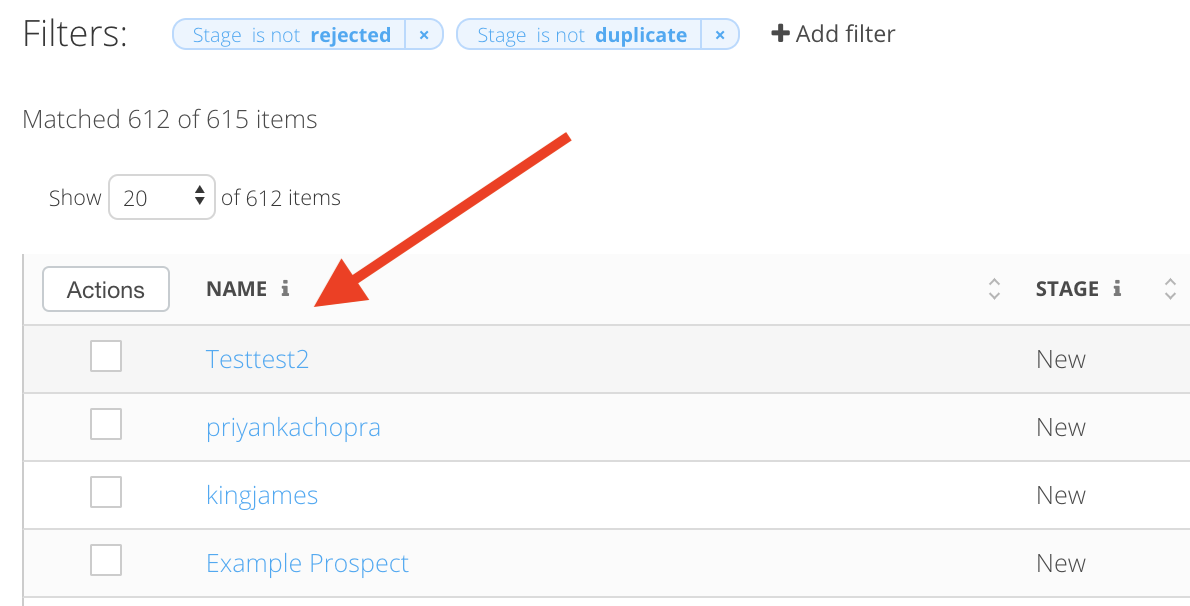Open the kingjames prospect link

[x=262, y=495]
